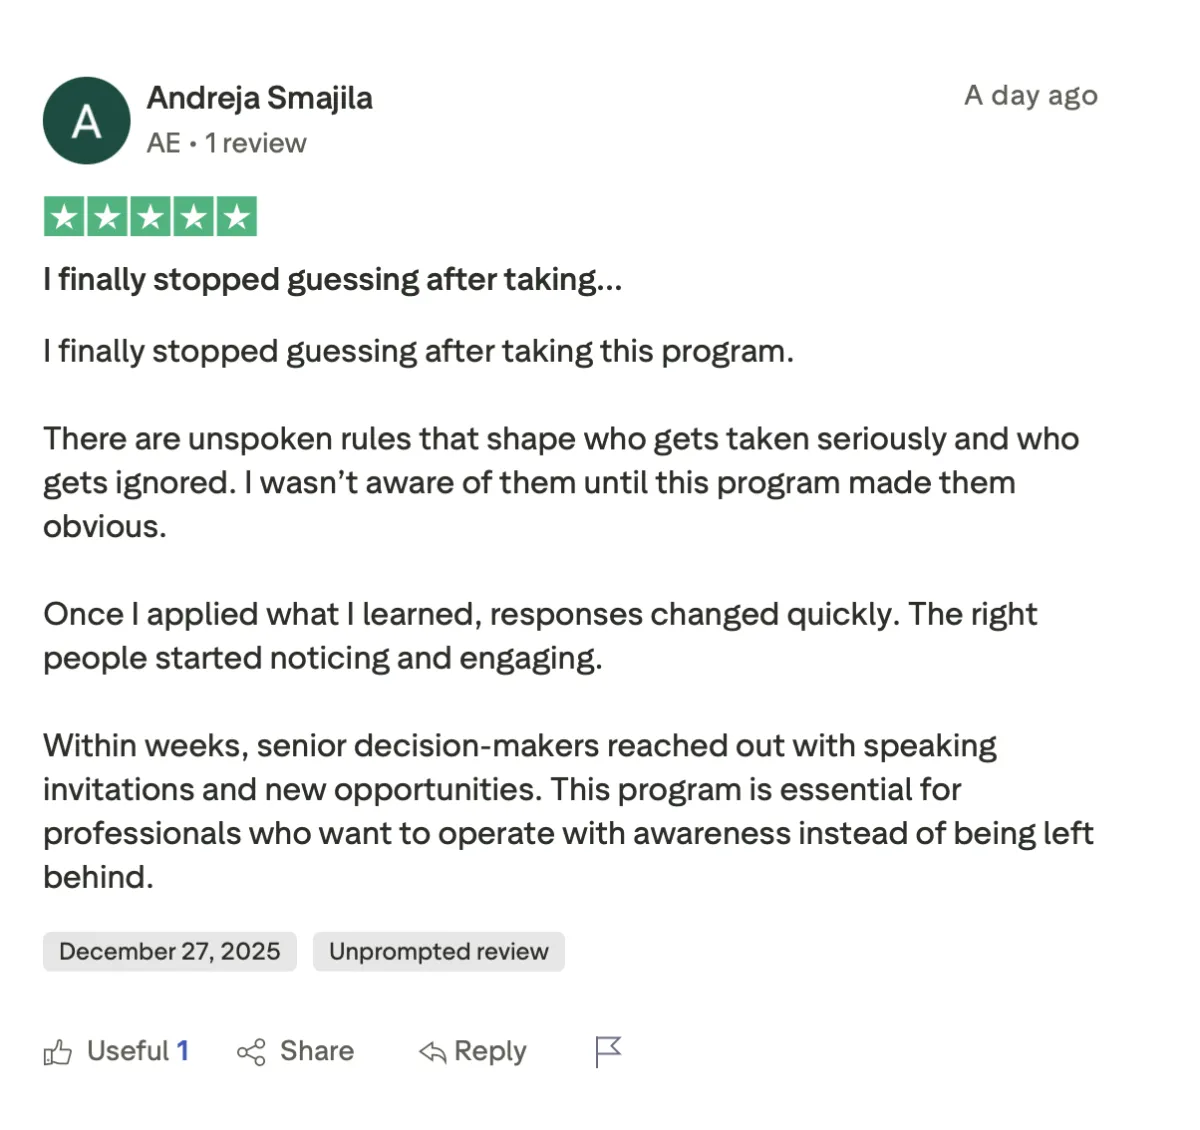1200x1130 pixels.
Task: Click the fourth star of the rating bar
Action: (194, 215)
